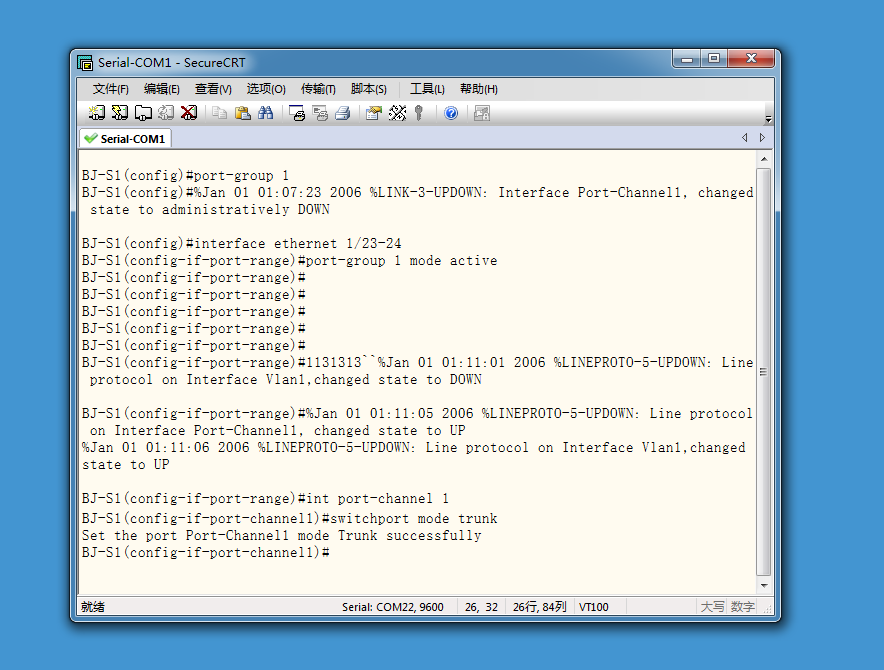The width and height of the screenshot is (884, 670).
Task: Click the 'interface ethernet 1/23-24' line
Action: (x=241, y=244)
